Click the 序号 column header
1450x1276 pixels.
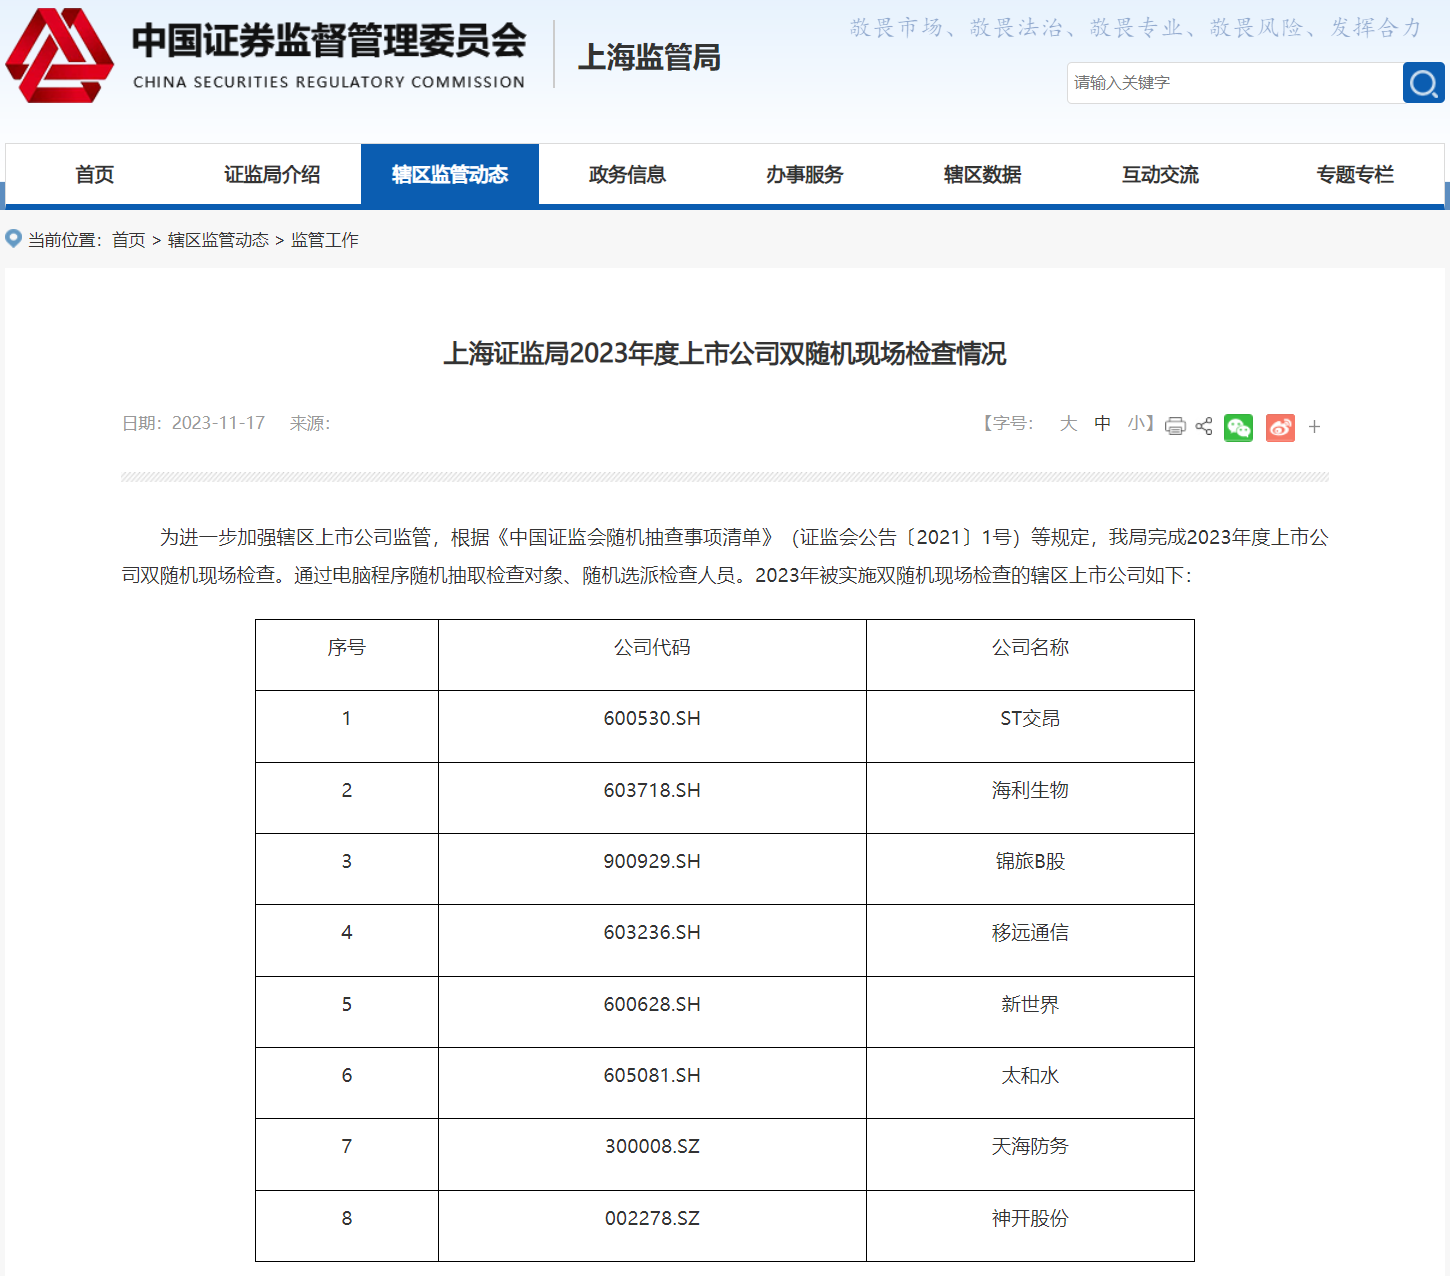[x=347, y=648]
